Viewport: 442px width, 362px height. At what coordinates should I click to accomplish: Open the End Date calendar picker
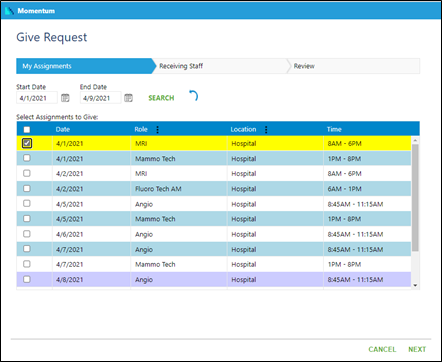128,98
